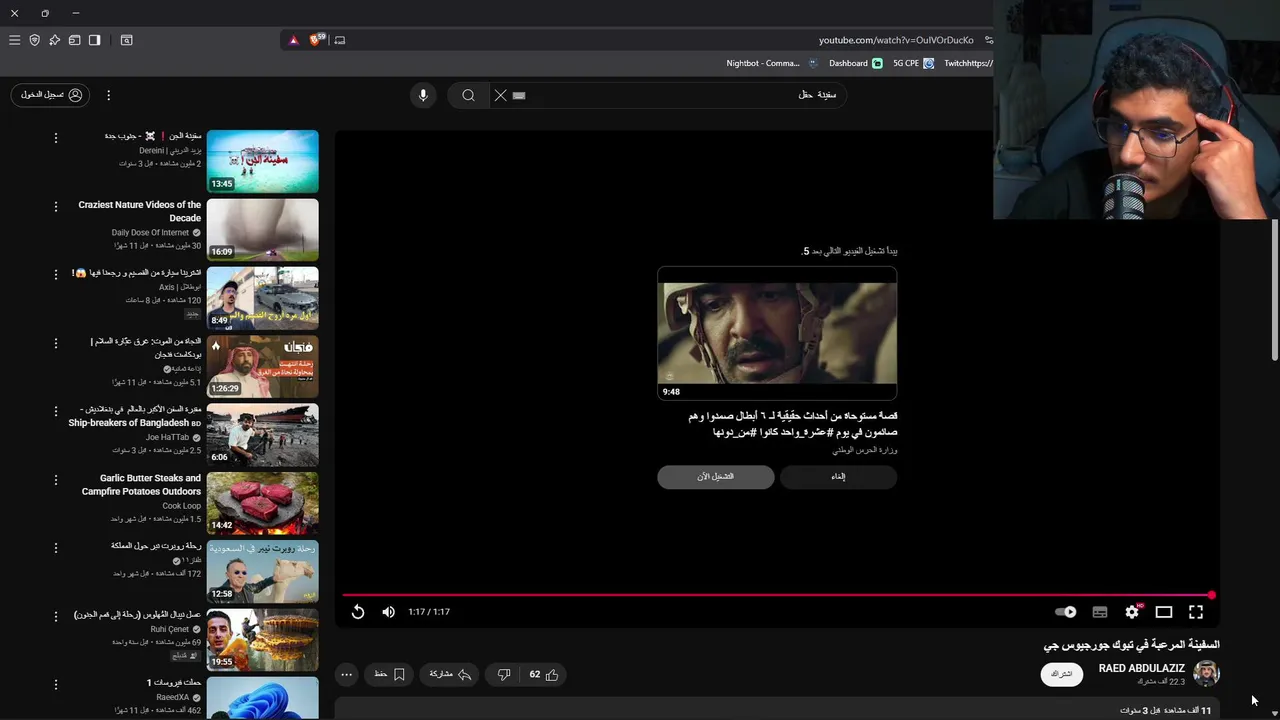Open the 13:45 ship video thumbnail
This screenshot has height=720, width=1280.
[262, 162]
